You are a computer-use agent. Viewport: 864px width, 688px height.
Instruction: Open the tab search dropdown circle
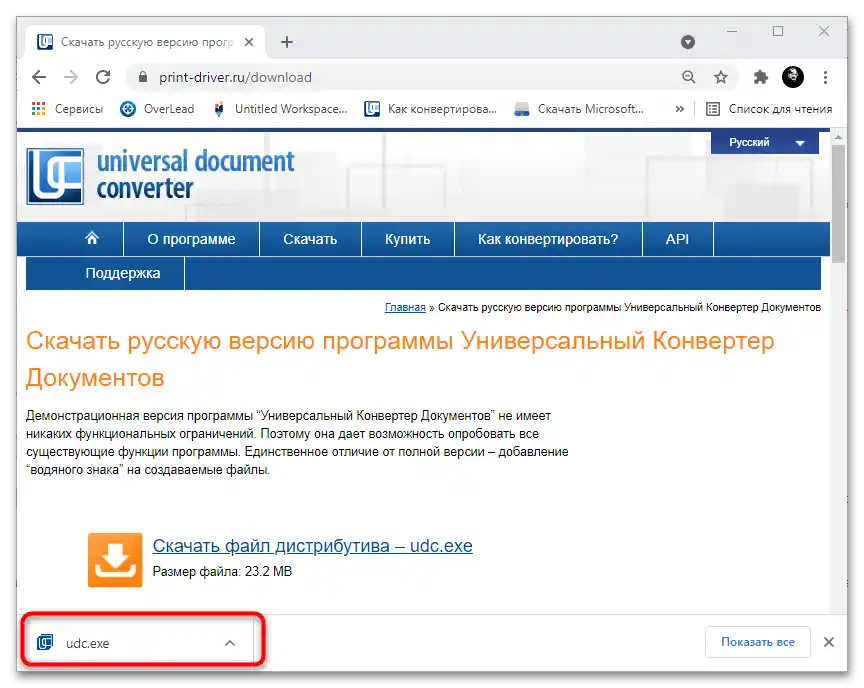(688, 42)
